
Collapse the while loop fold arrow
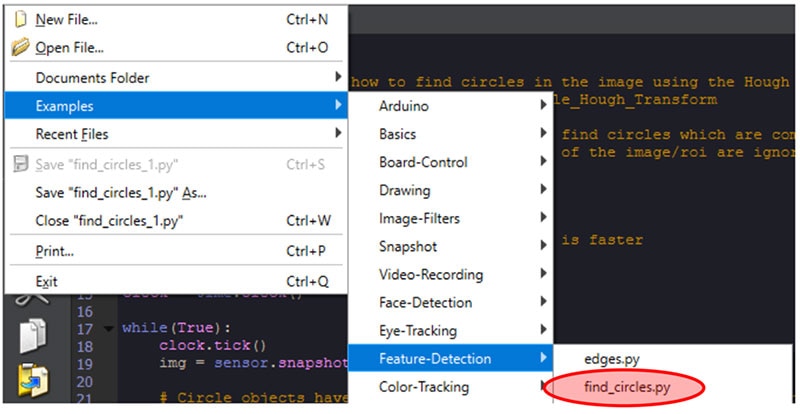pos(107,328)
